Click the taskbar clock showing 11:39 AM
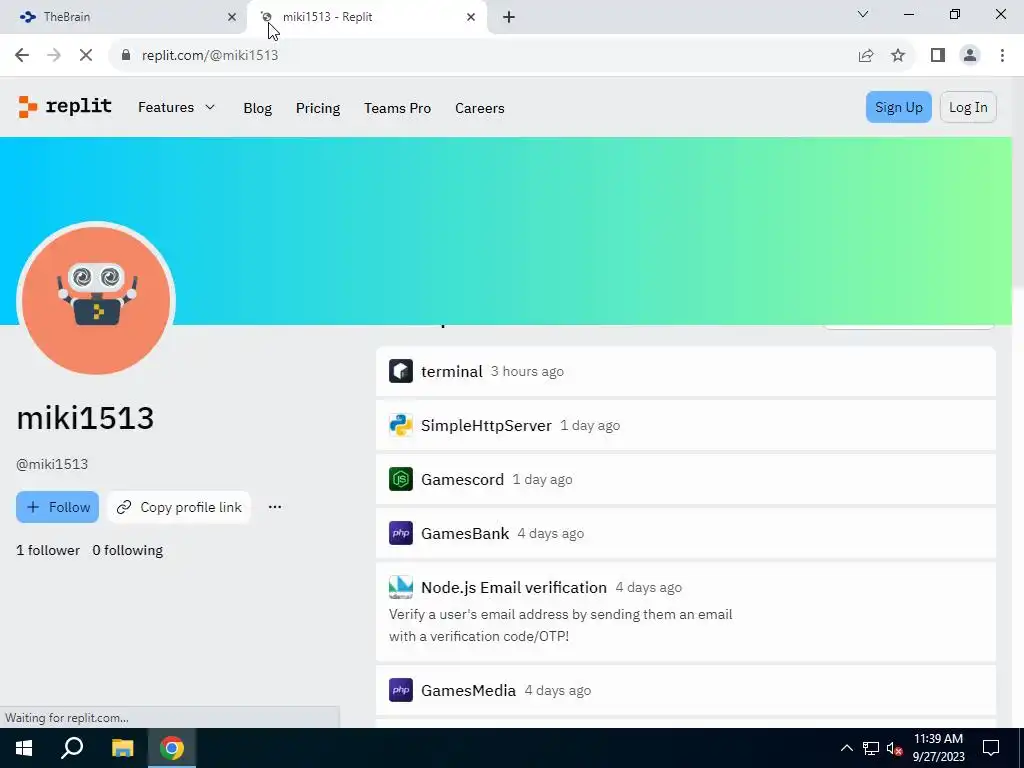Image resolution: width=1024 pixels, height=768 pixels. tap(938, 748)
